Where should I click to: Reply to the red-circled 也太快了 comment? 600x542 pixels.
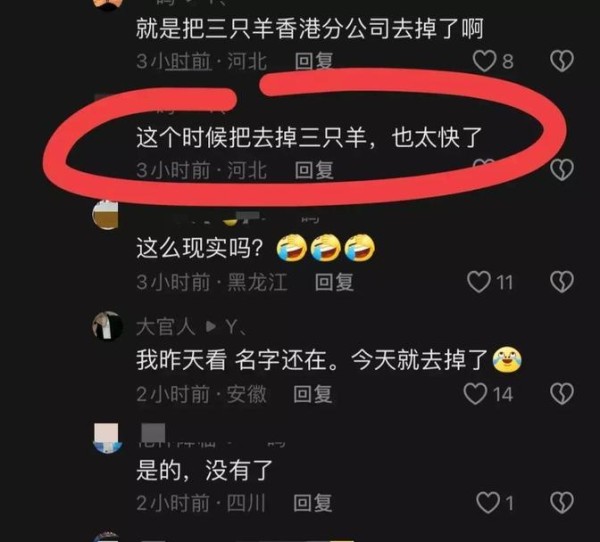pyautogui.click(x=314, y=170)
